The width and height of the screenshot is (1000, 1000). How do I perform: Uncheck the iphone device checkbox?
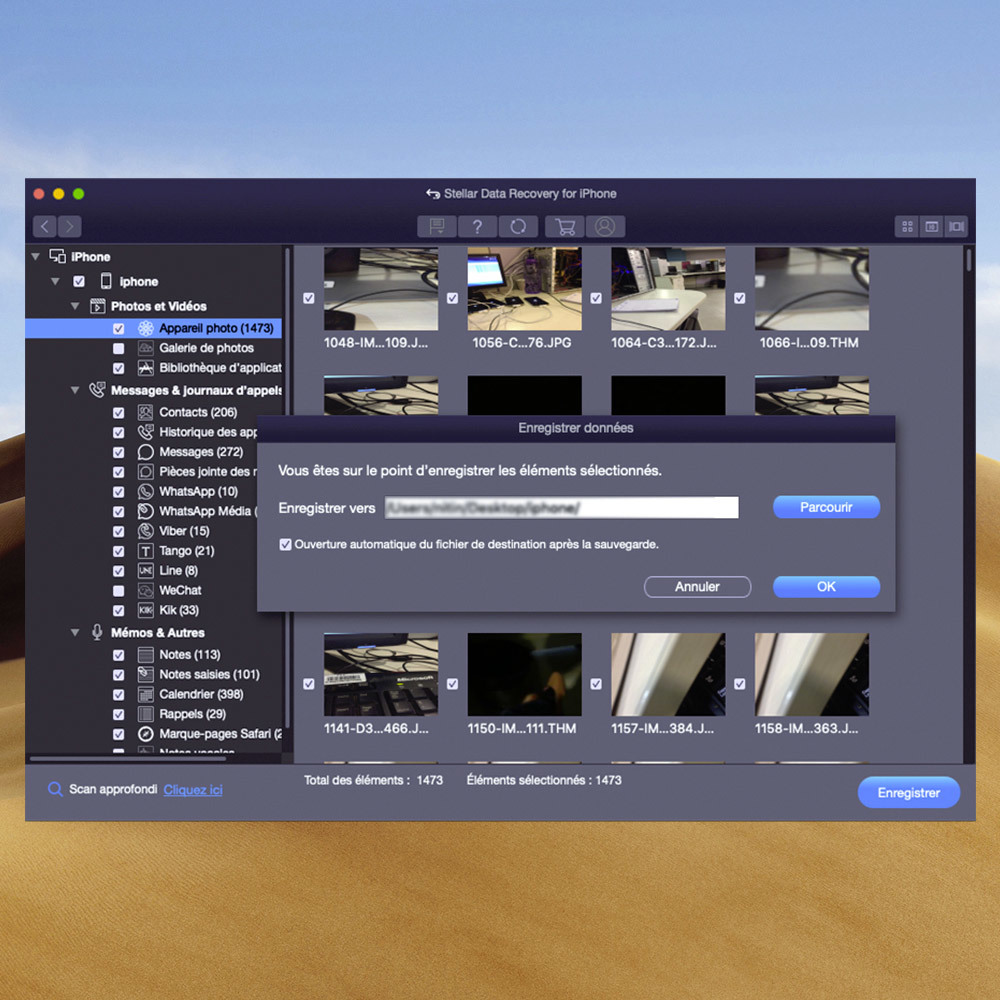tap(79, 281)
